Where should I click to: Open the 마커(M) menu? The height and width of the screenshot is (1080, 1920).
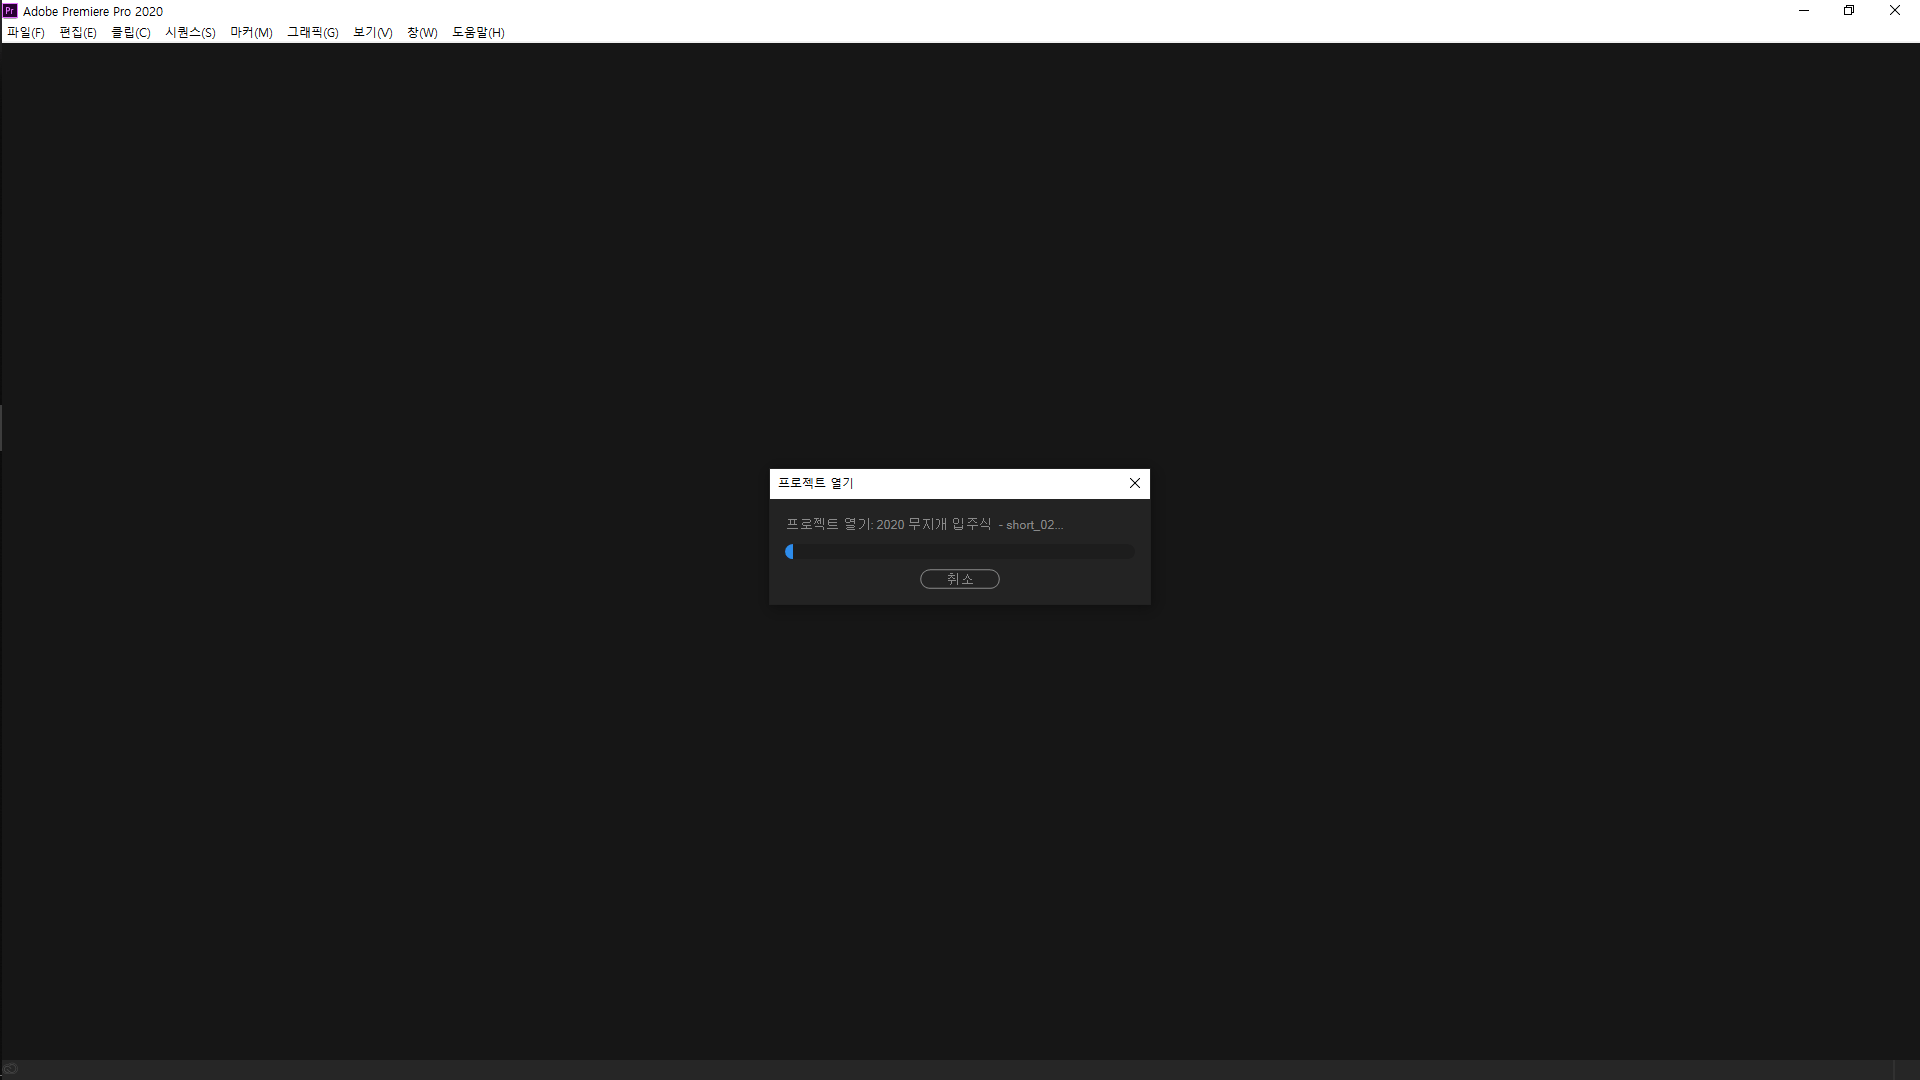click(250, 32)
